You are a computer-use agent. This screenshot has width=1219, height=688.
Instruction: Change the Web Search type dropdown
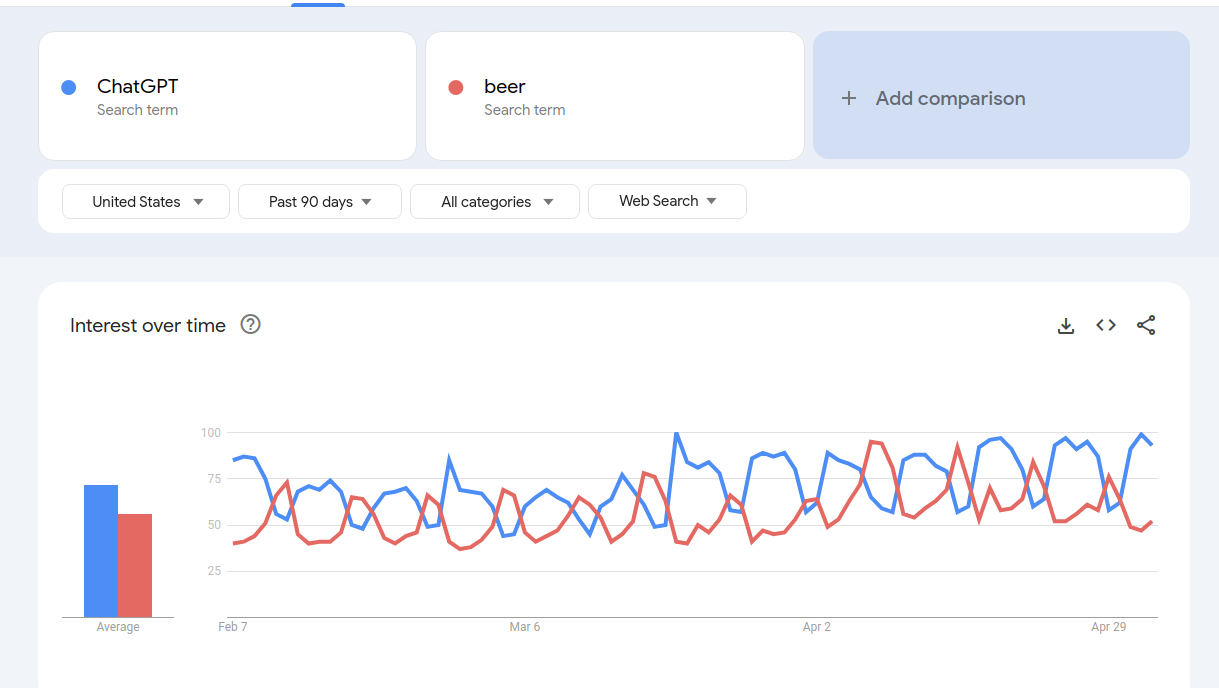pos(667,201)
